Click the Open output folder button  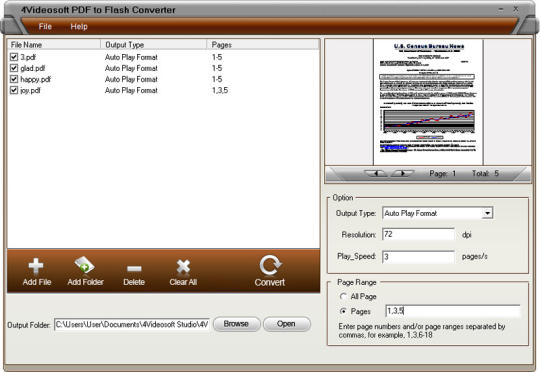click(287, 324)
